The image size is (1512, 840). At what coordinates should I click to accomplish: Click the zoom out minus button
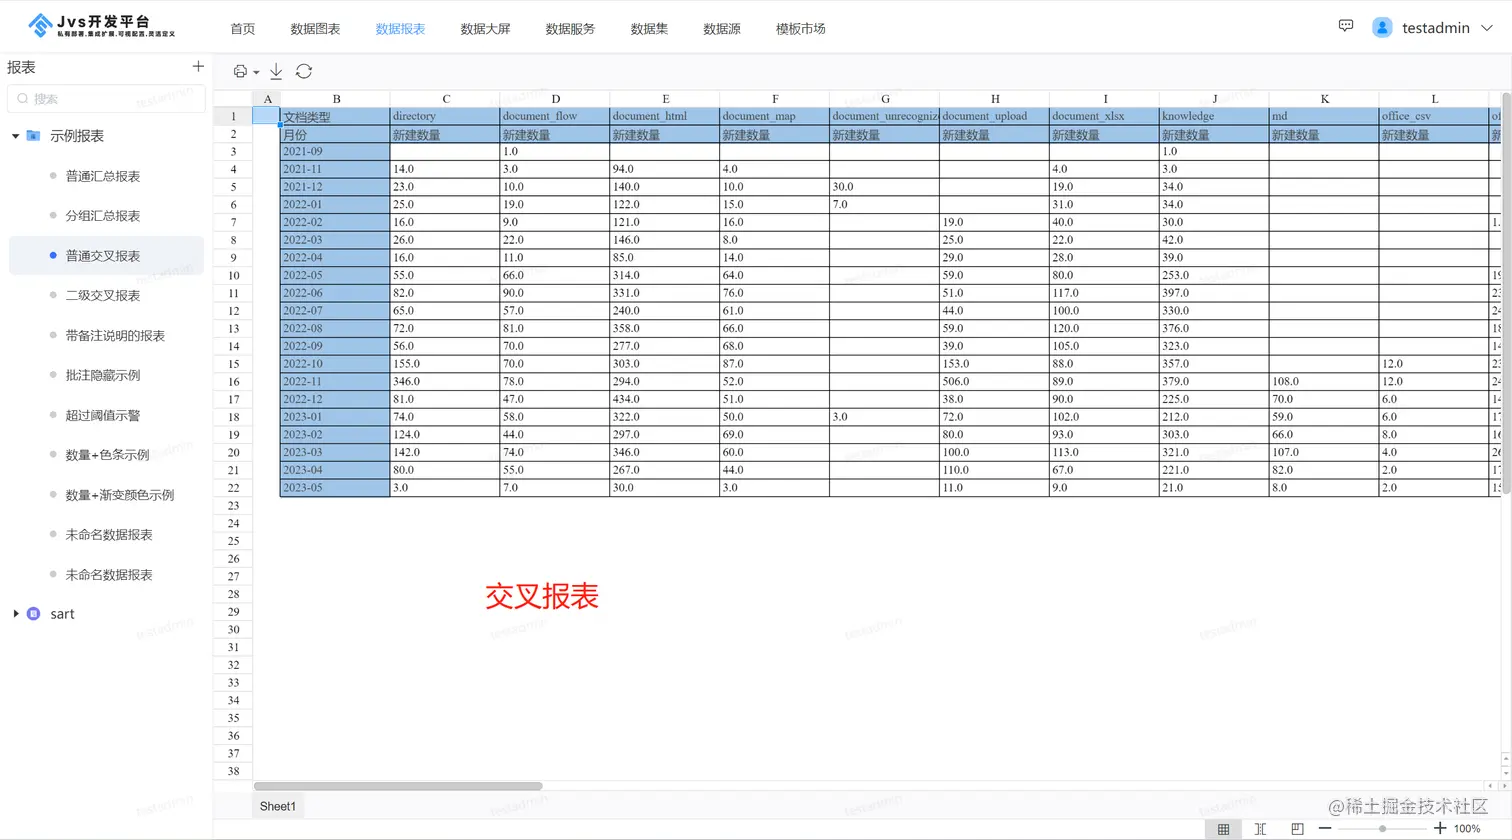[1325, 829]
